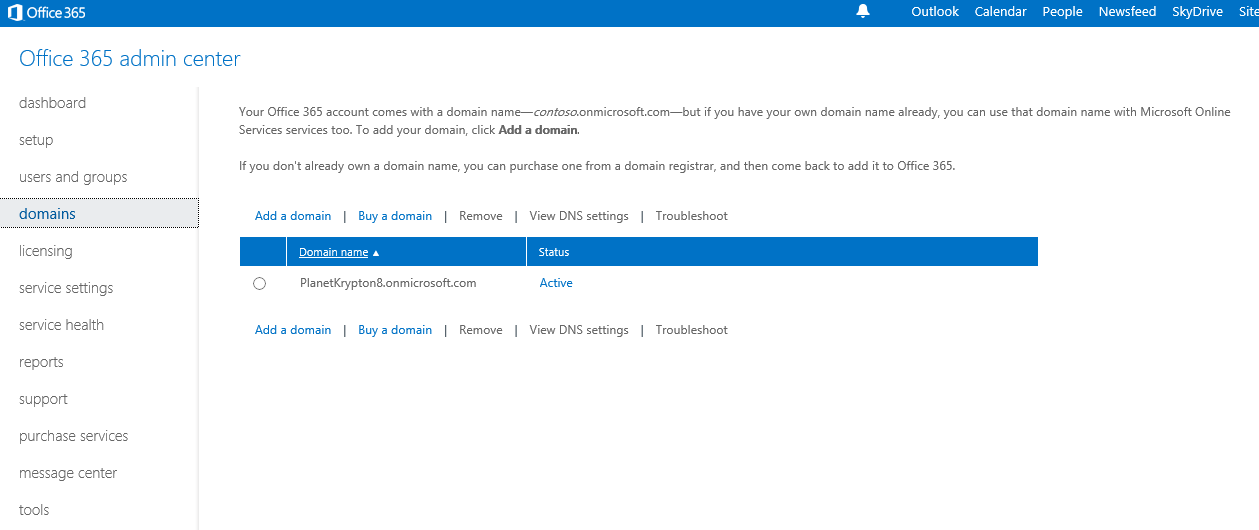Open reports in the sidebar
Viewport: 1259px width, 530px height.
click(41, 362)
